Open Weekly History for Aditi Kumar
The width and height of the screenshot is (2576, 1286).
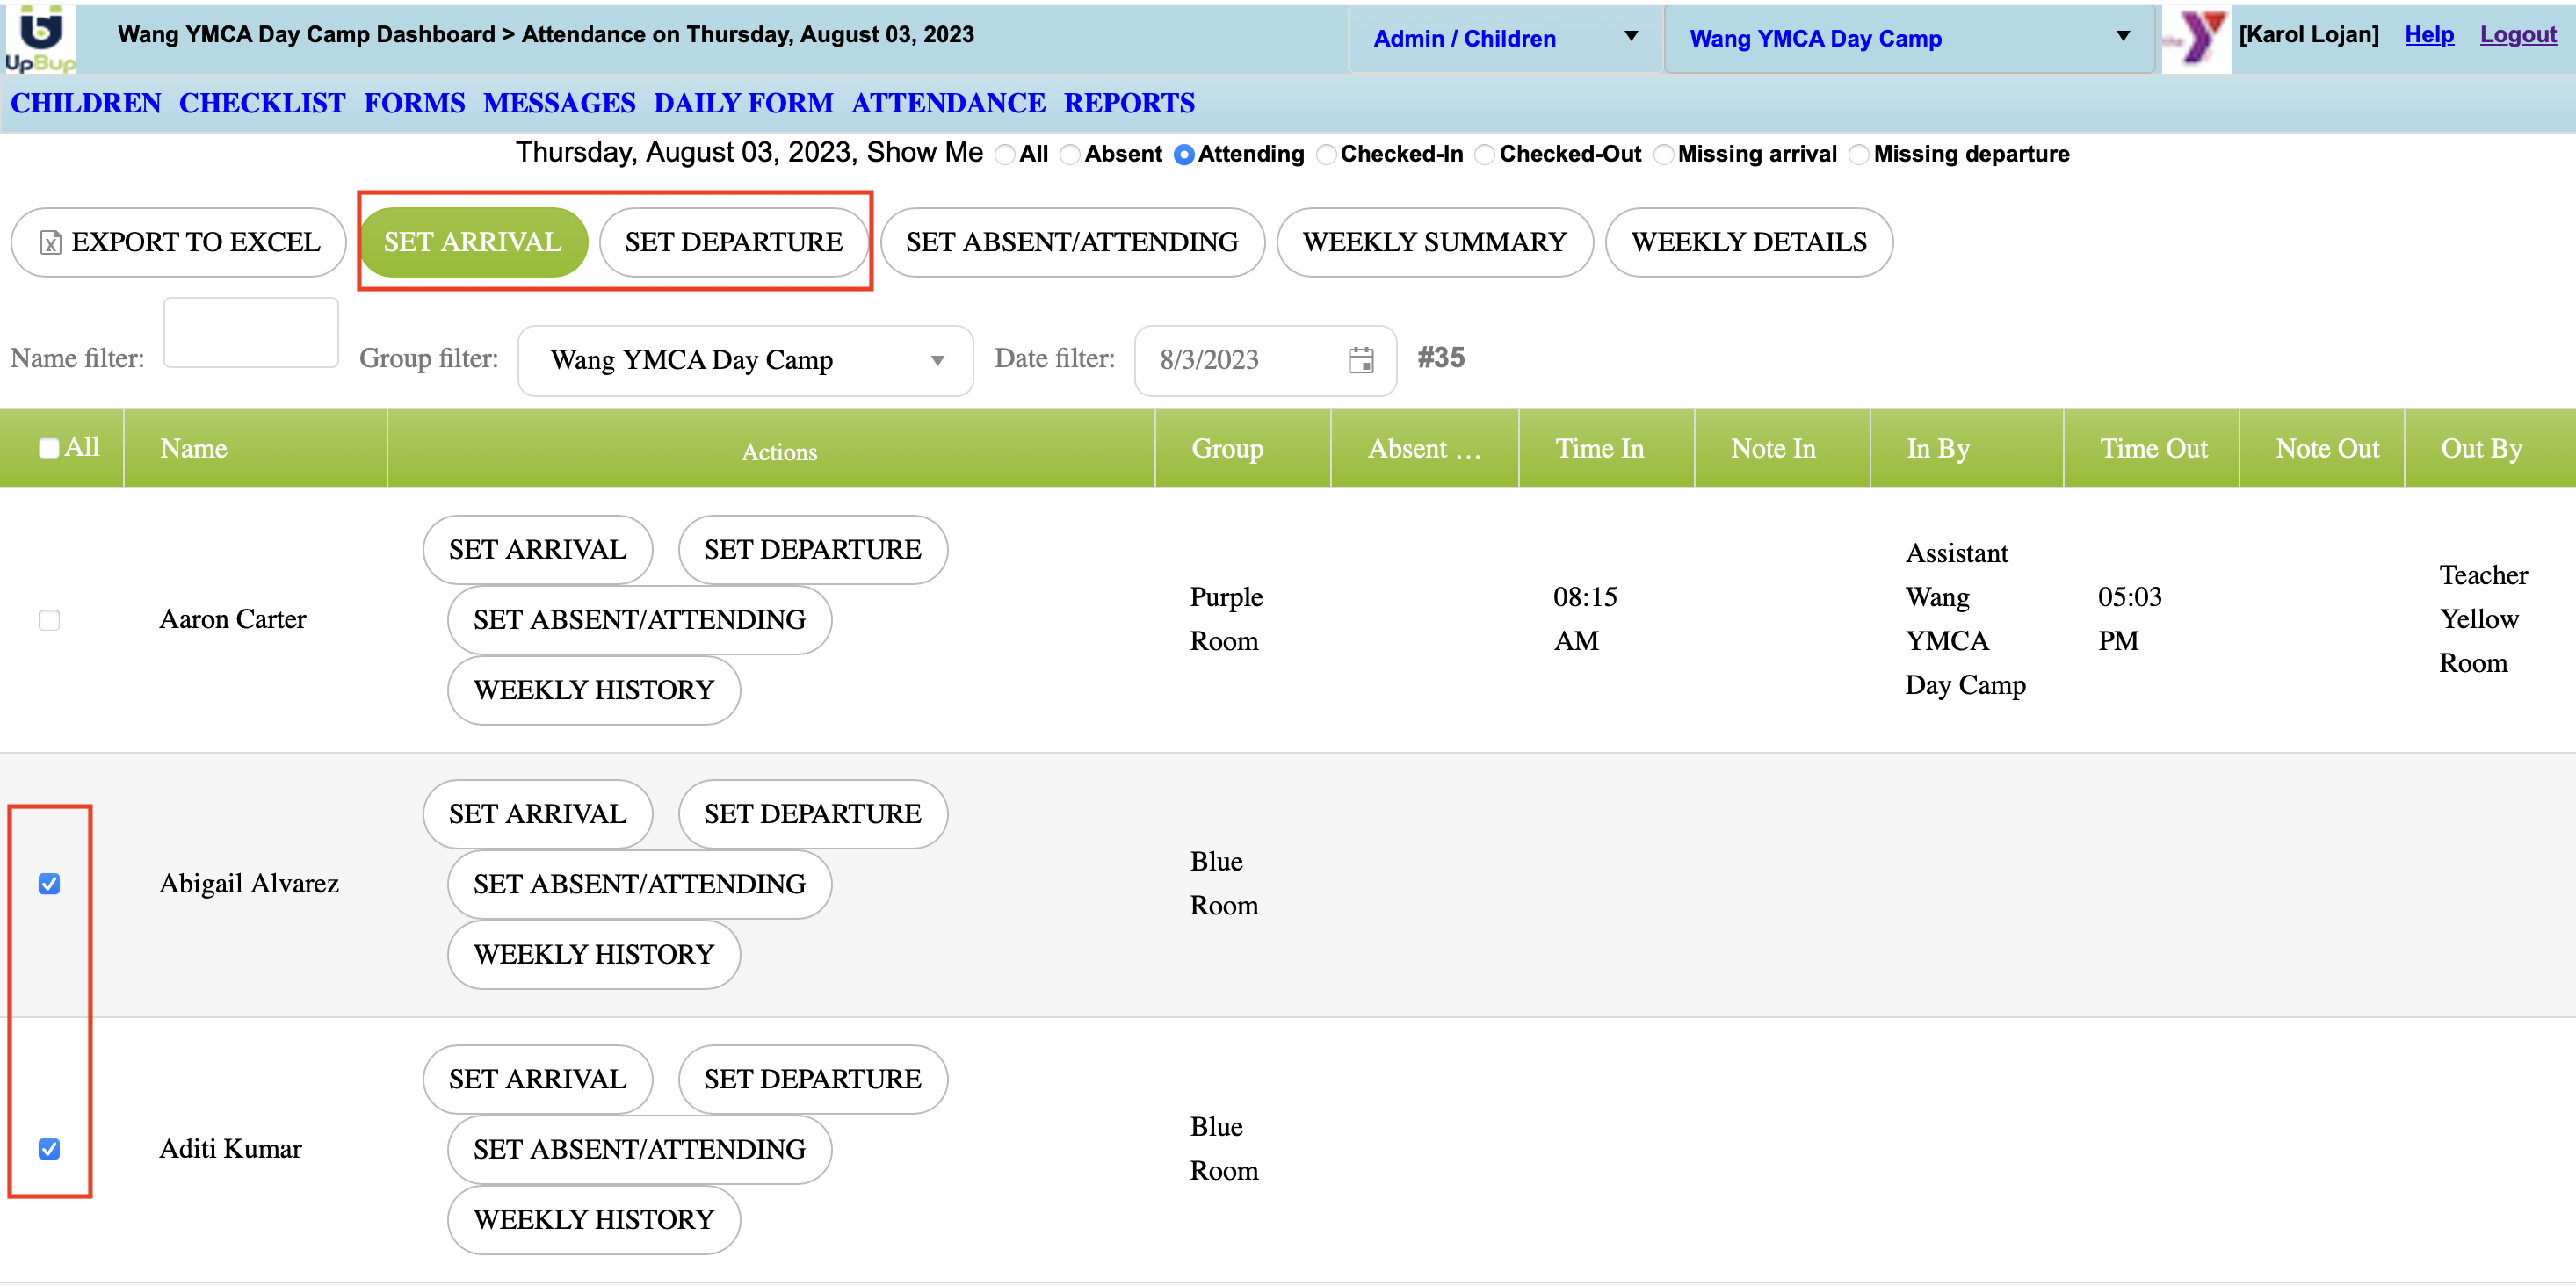593,1219
